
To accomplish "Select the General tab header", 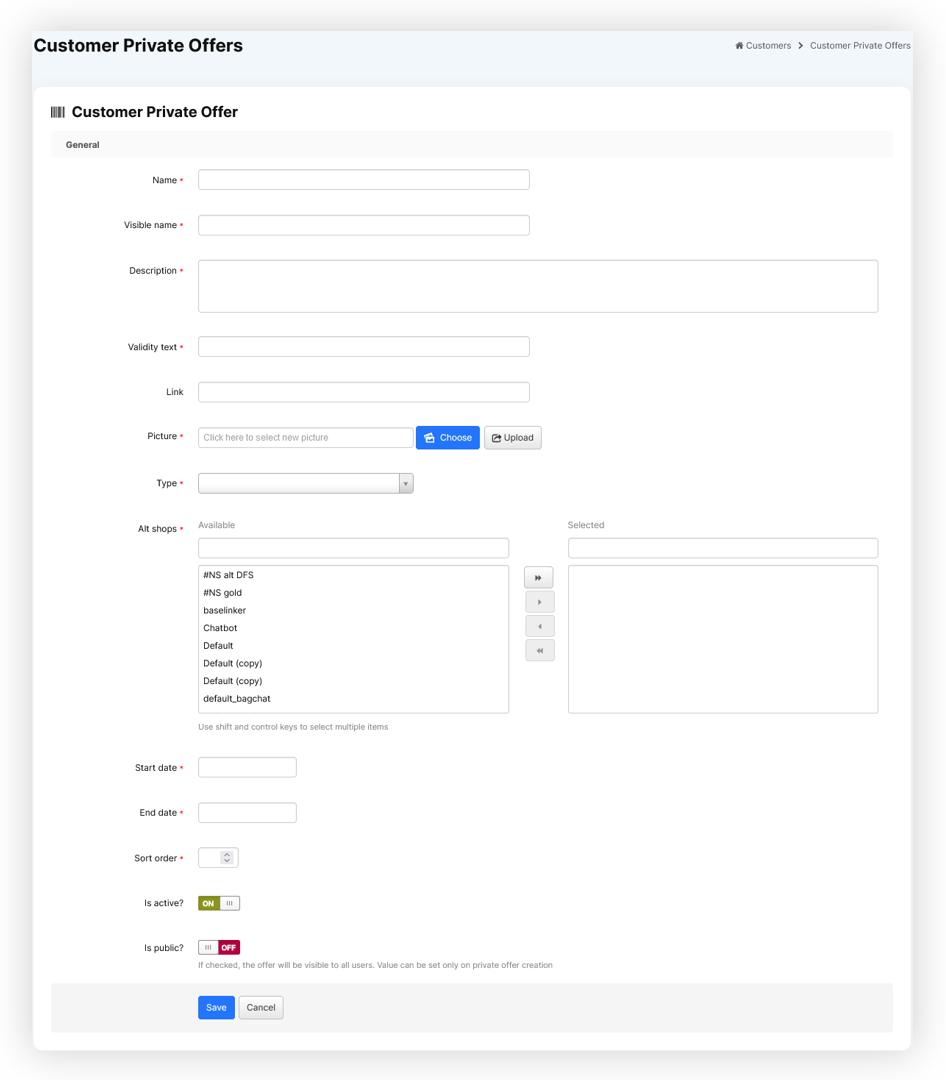I will tap(82, 145).
